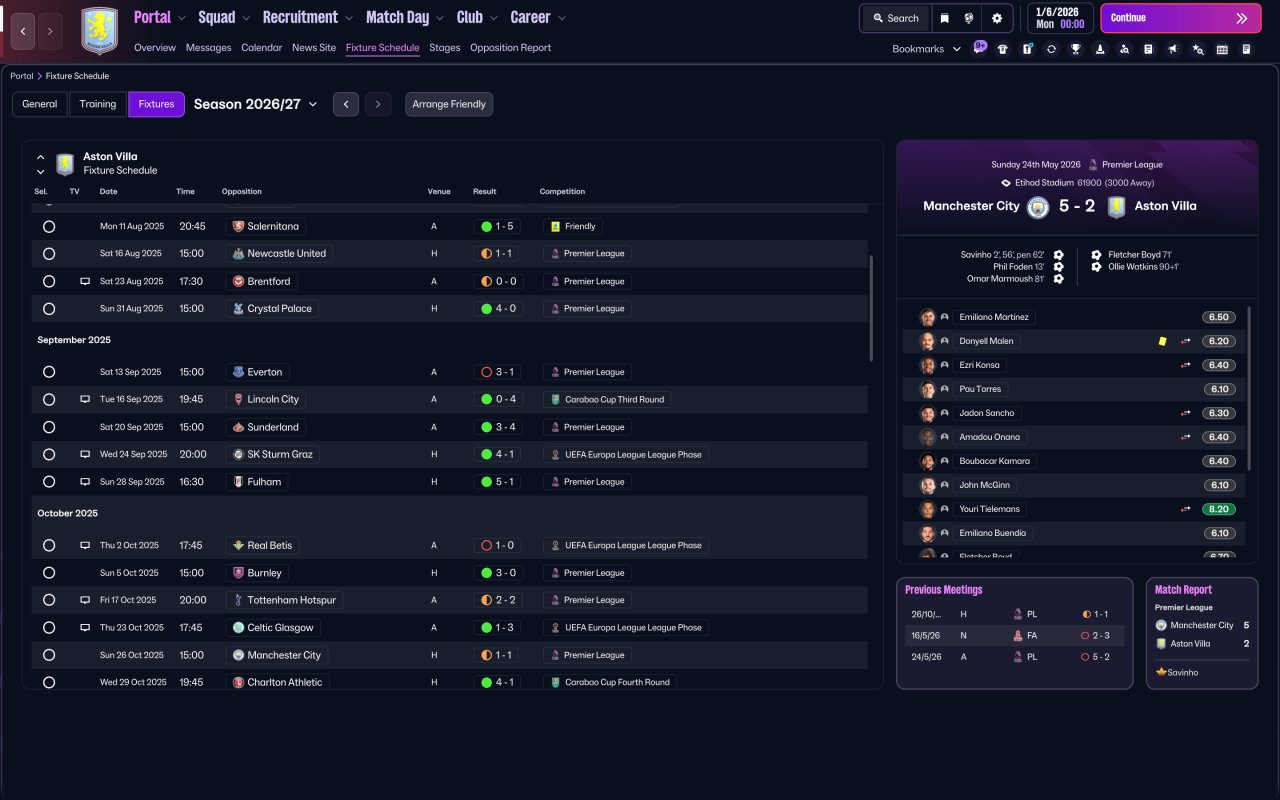The width and height of the screenshot is (1280, 800).
Task: Click the Arrange Friendly button
Action: coord(449,104)
